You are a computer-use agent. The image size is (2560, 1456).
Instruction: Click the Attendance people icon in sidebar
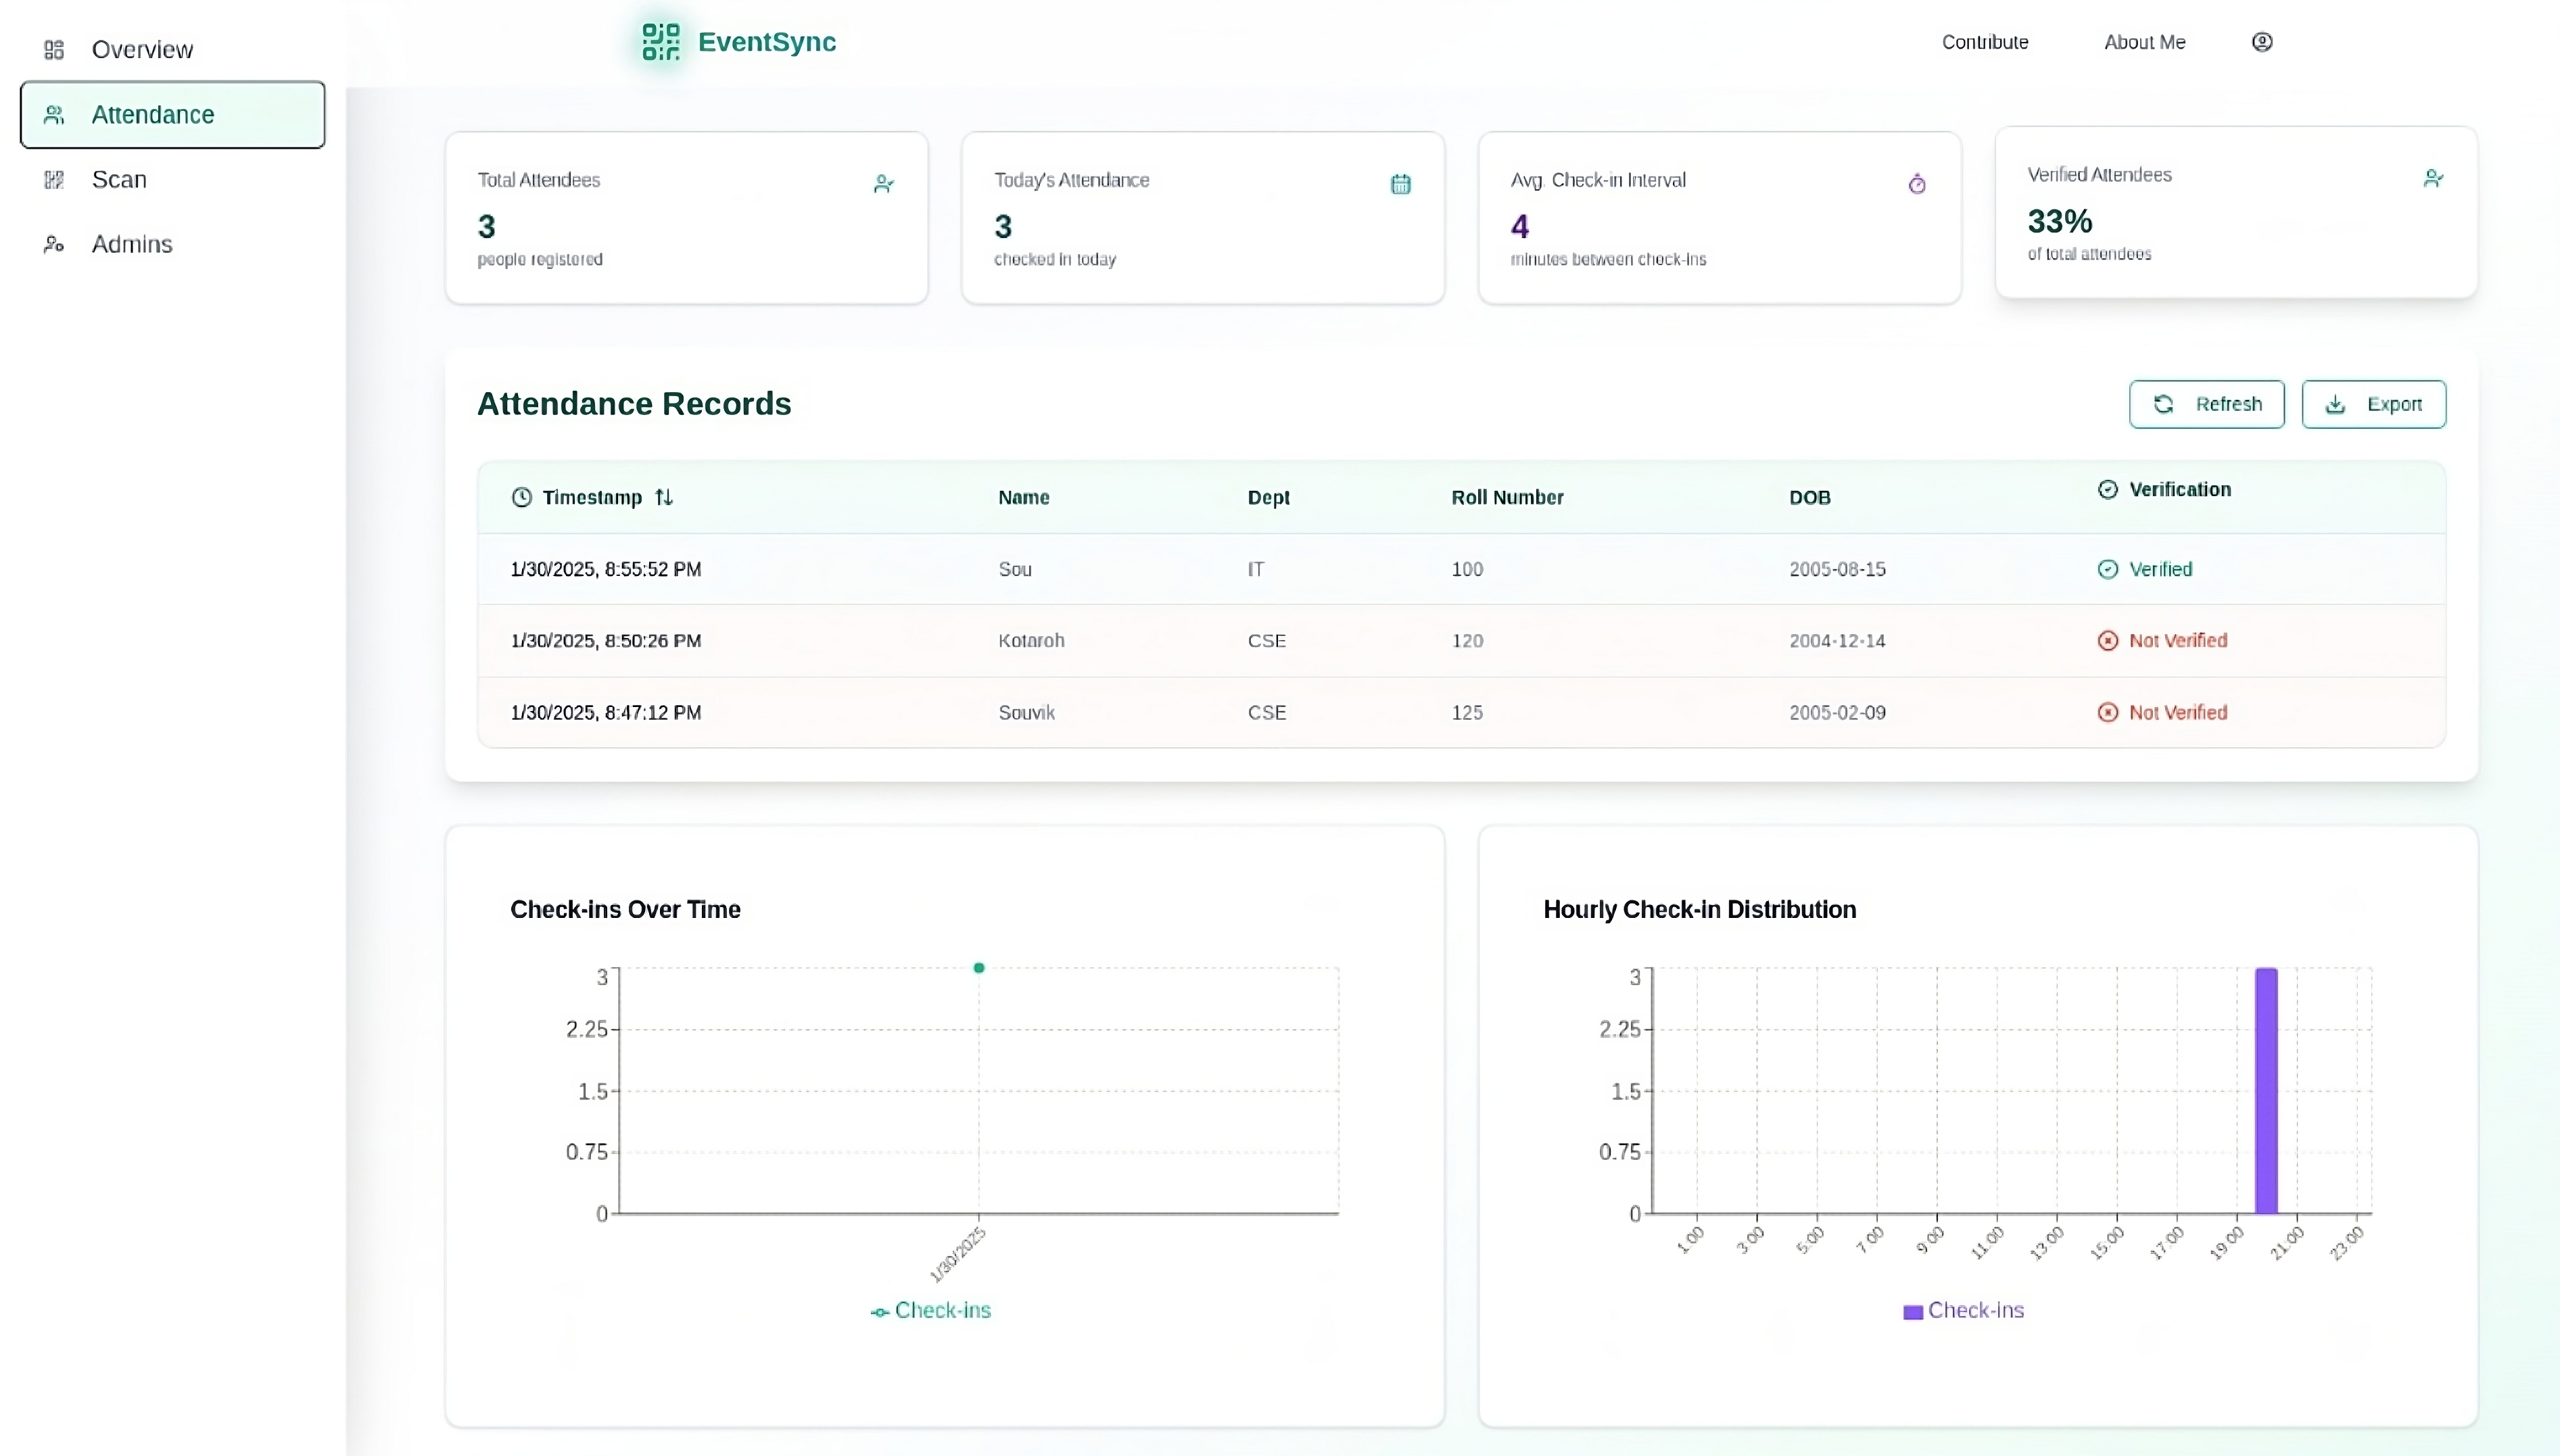click(54, 115)
